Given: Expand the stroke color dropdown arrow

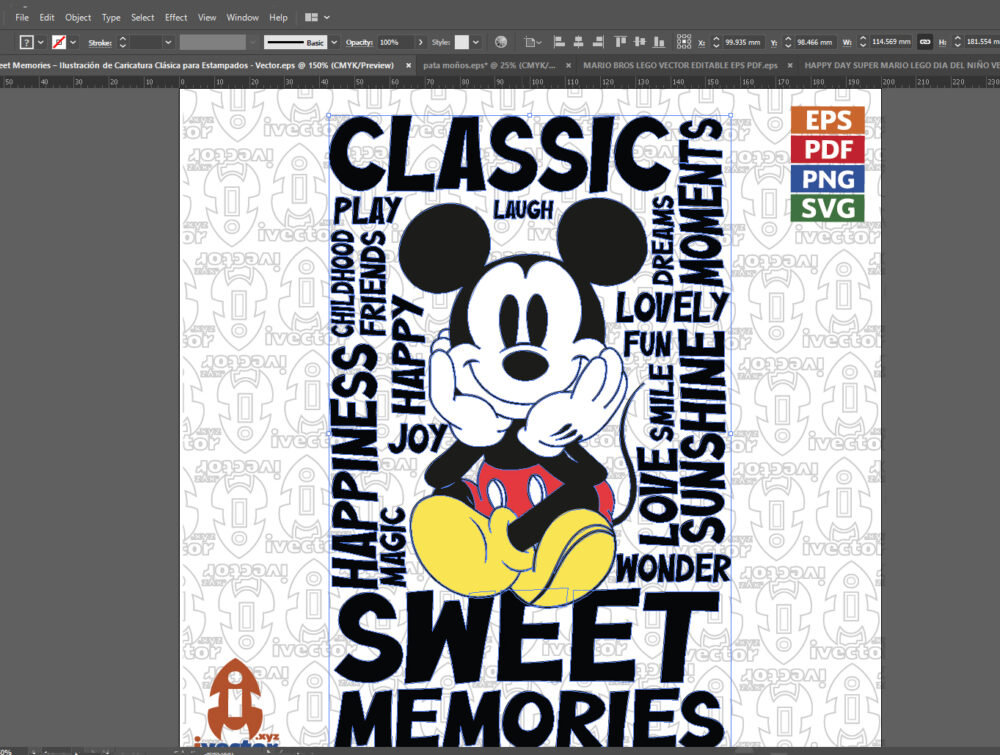Looking at the screenshot, I should click(73, 42).
